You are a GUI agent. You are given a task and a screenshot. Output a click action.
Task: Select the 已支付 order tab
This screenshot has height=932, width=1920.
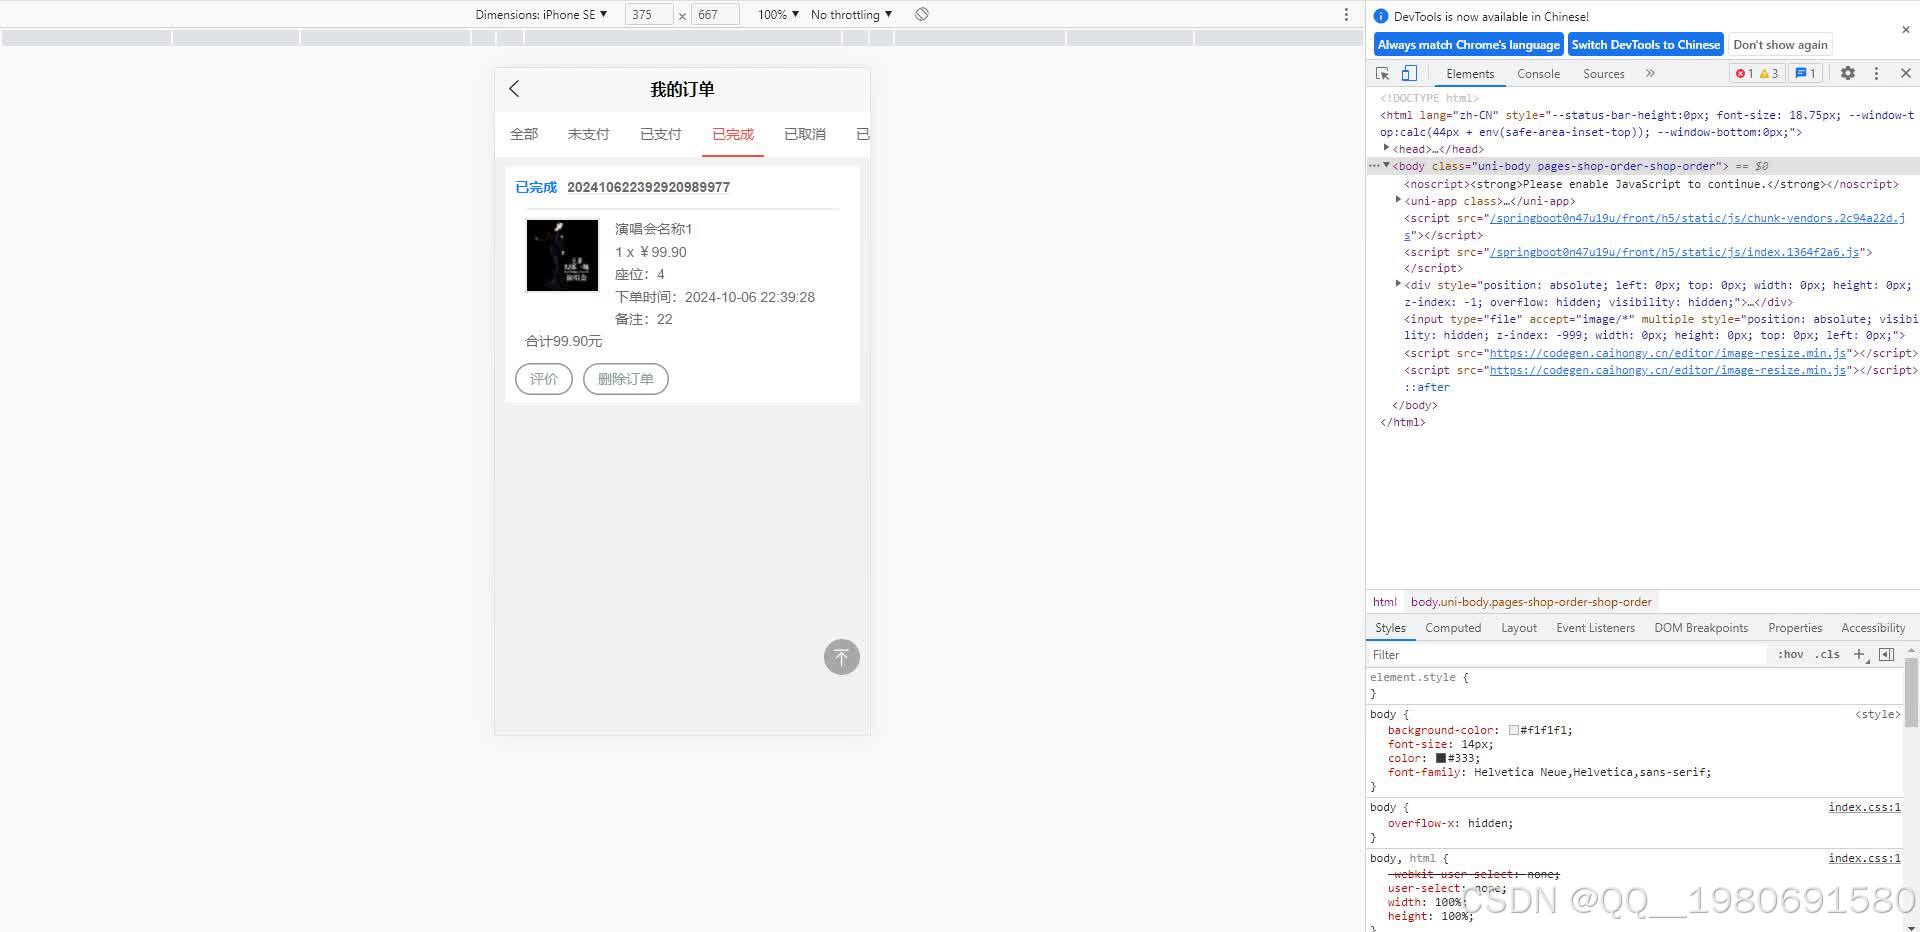660,134
